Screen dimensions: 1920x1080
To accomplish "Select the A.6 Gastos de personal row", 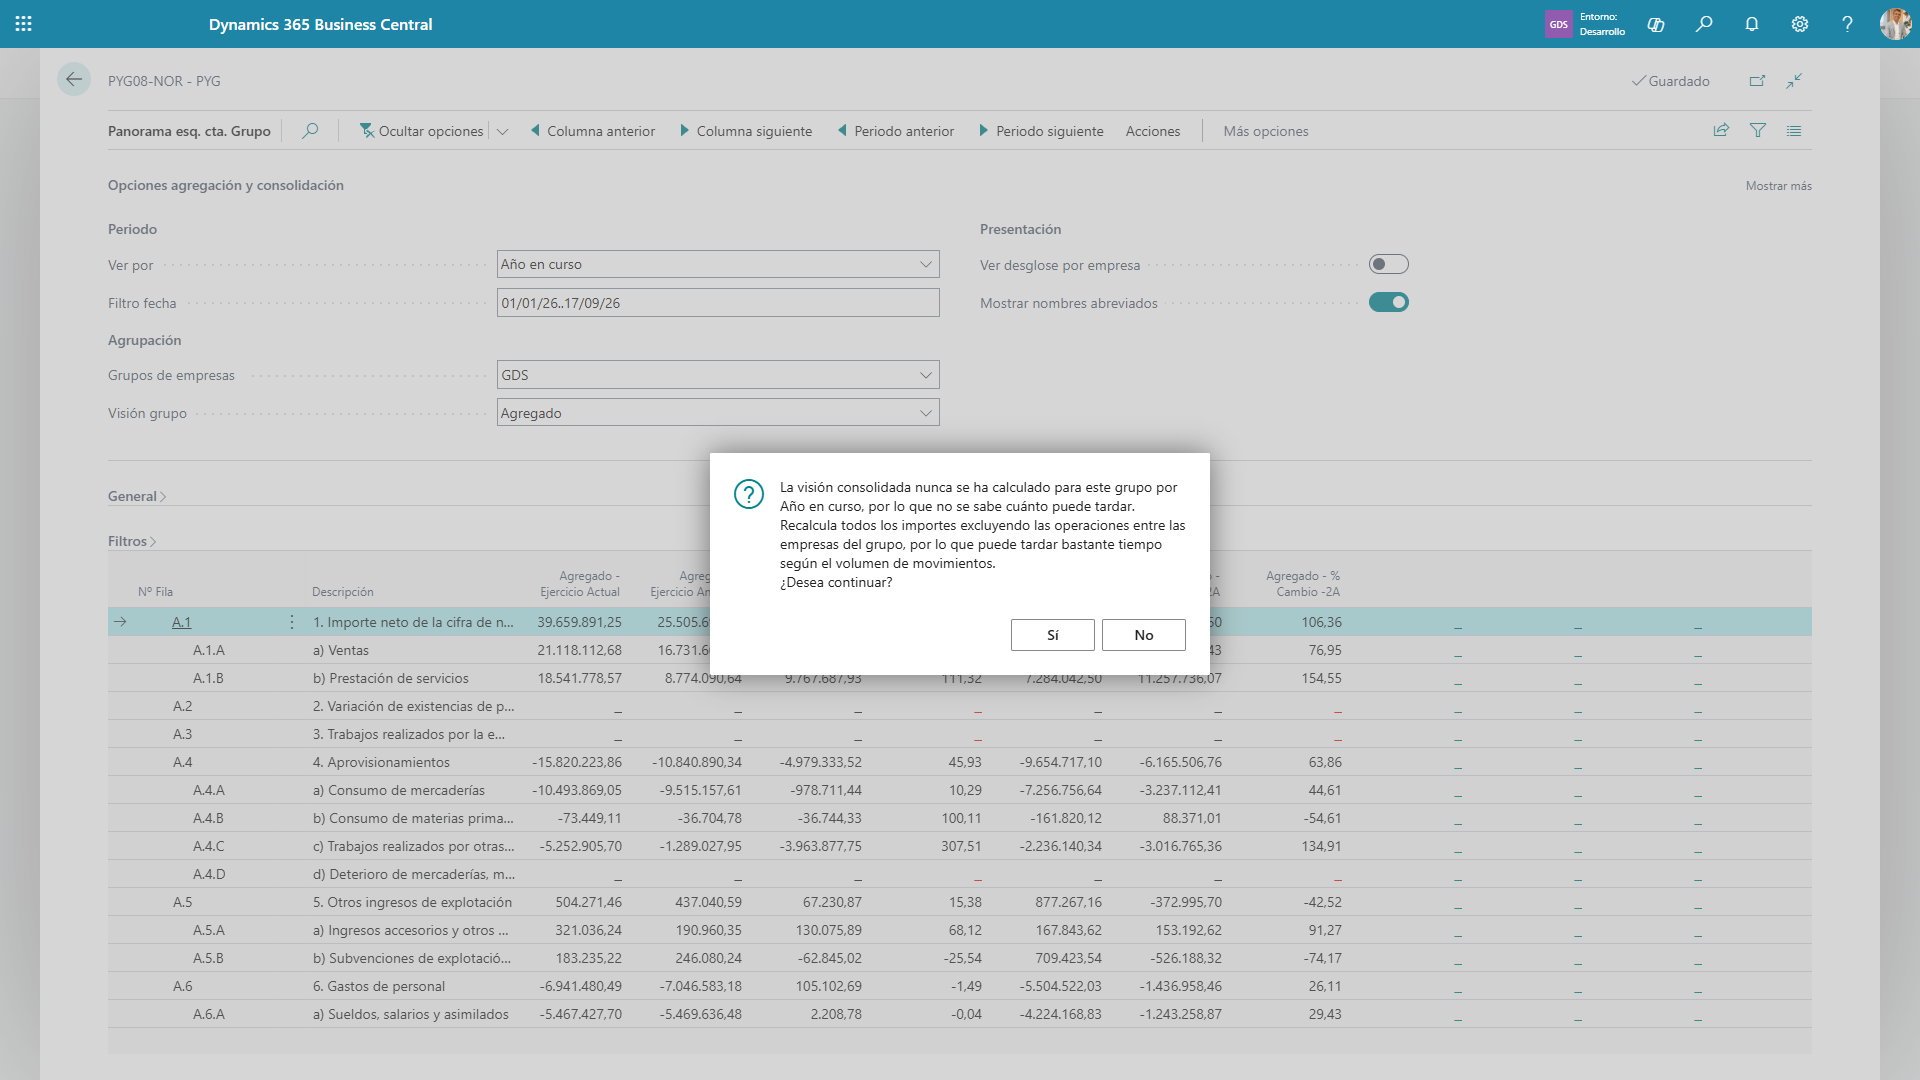I will pyautogui.click(x=960, y=986).
